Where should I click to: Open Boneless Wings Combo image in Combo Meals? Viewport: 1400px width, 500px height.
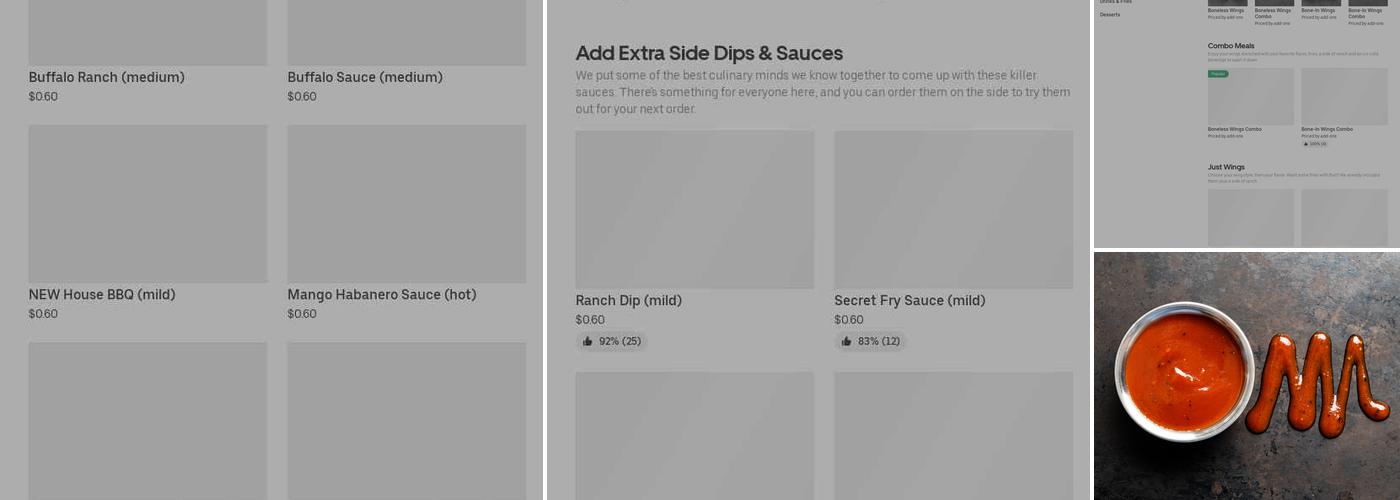pyautogui.click(x=1250, y=97)
